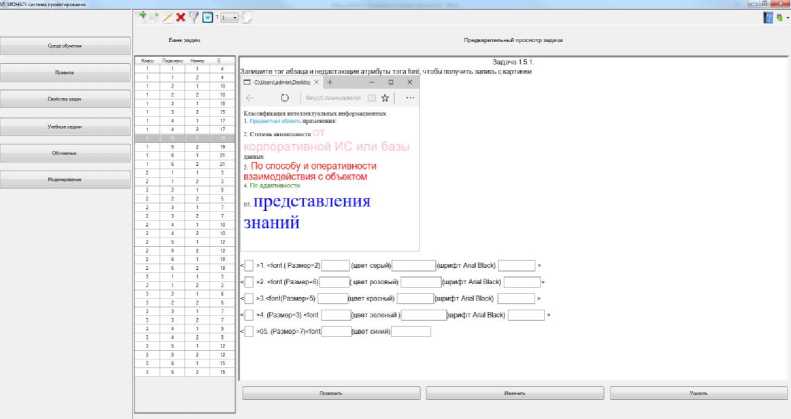Click the Arial Black font field in row 3
Image resolution: width=791 pixels, height=419 pixels.
pyautogui.click(x=517, y=298)
